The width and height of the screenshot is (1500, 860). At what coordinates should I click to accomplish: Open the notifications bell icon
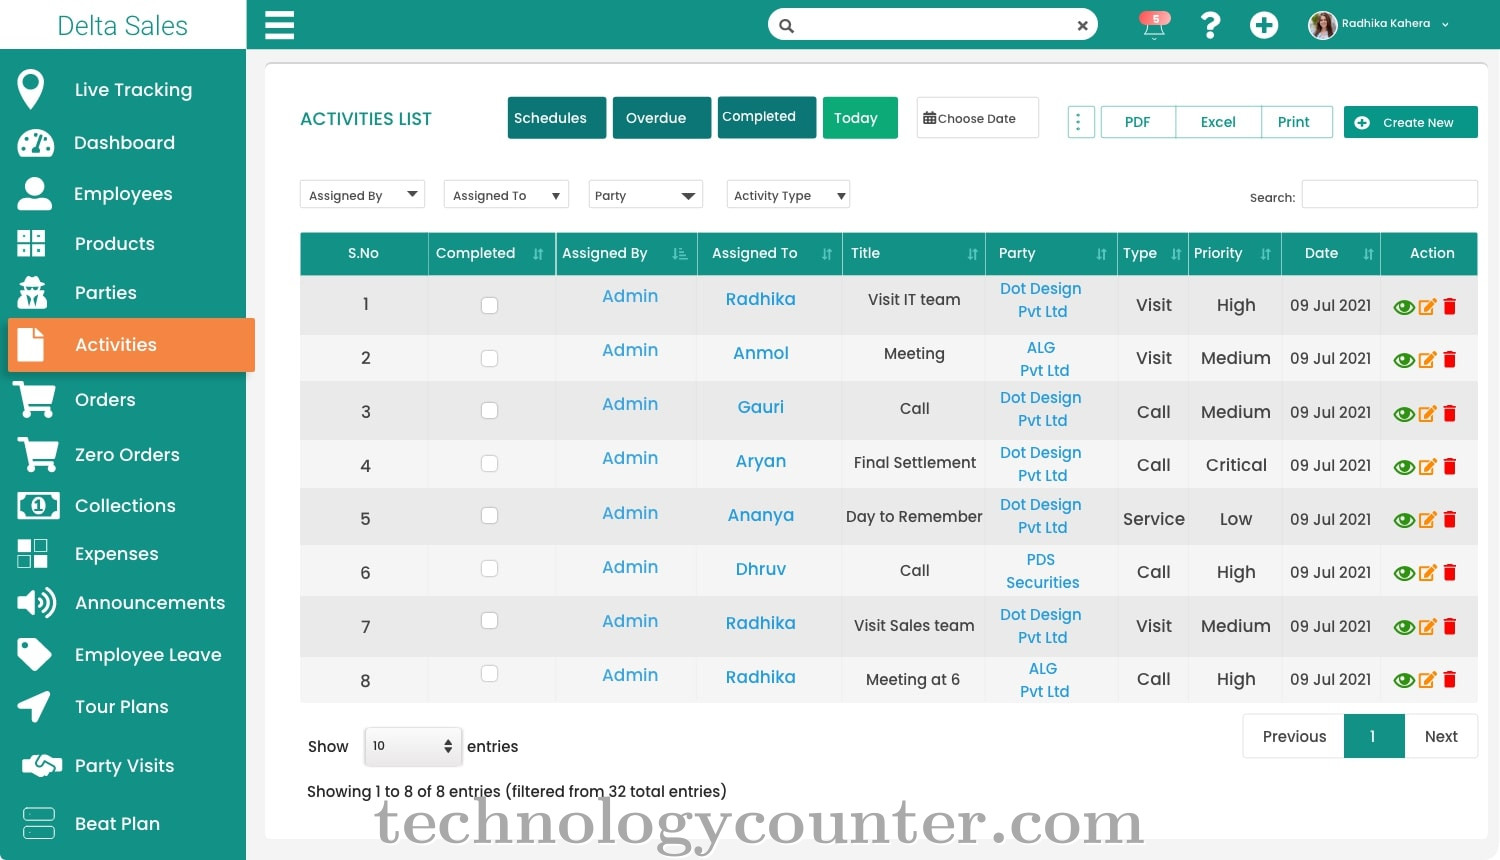pyautogui.click(x=1154, y=25)
